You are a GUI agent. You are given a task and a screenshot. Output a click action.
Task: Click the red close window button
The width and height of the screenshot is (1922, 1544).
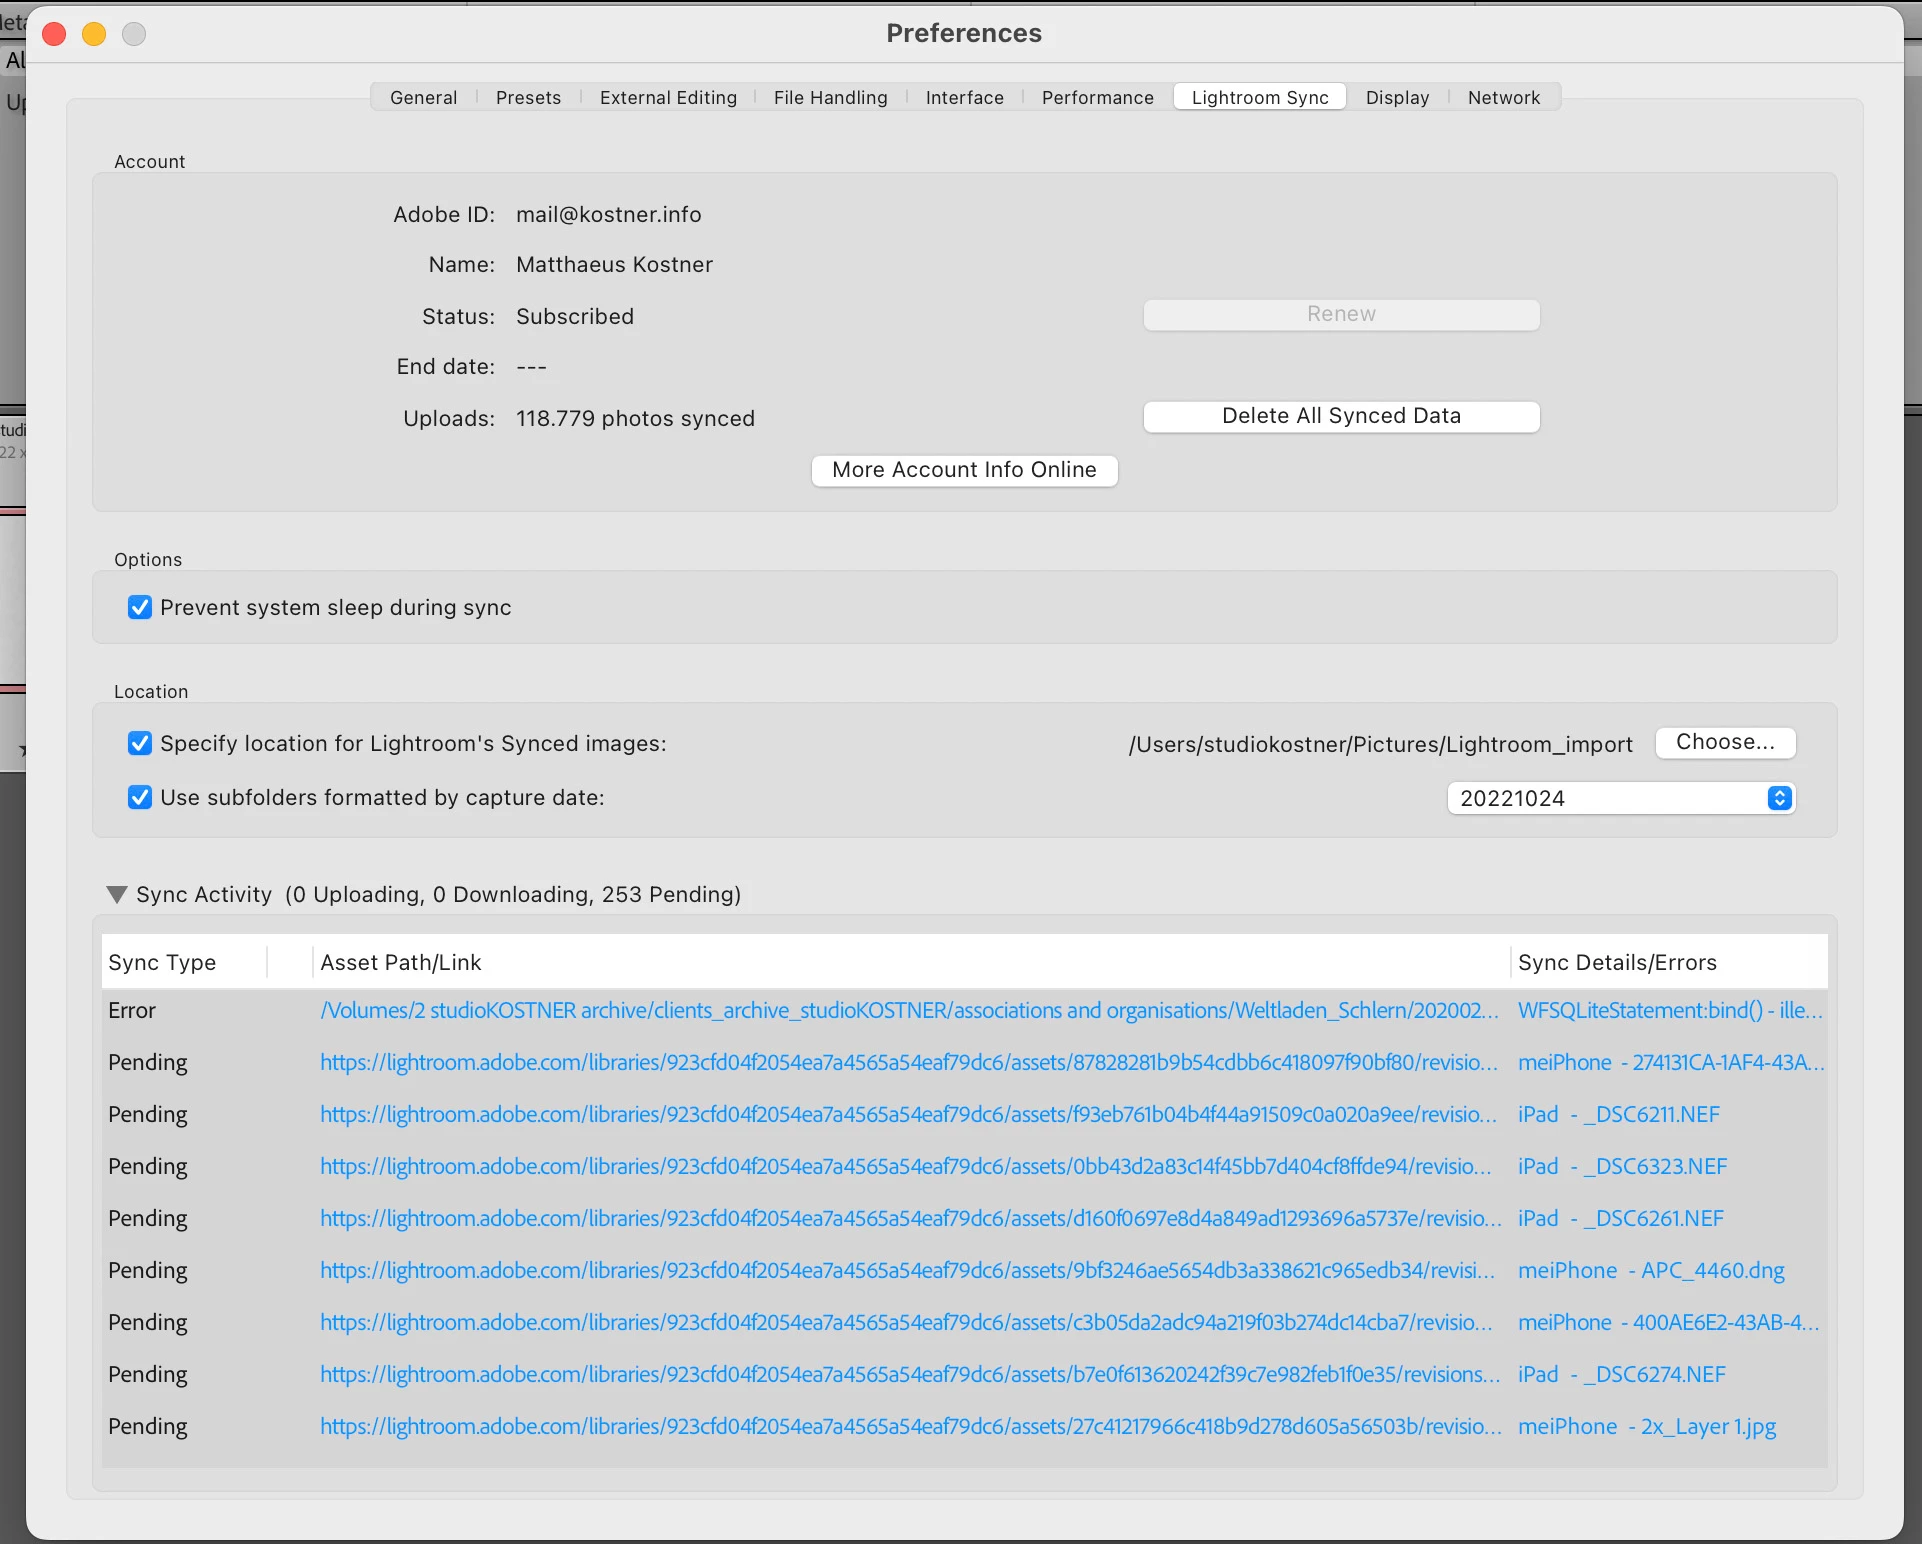tap(55, 35)
